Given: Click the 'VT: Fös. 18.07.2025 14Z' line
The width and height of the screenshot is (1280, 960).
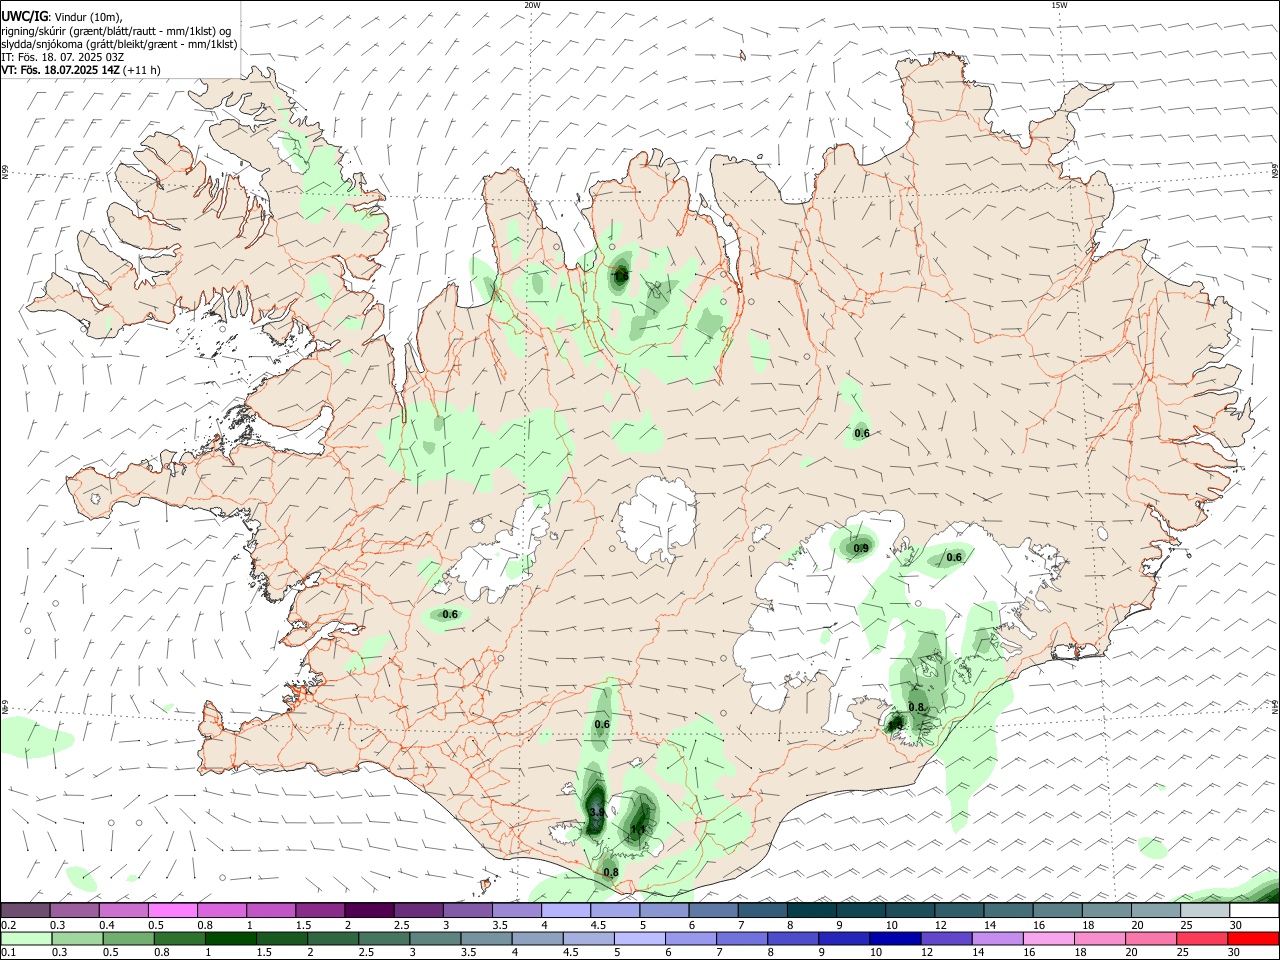Looking at the screenshot, I should coord(61,70).
